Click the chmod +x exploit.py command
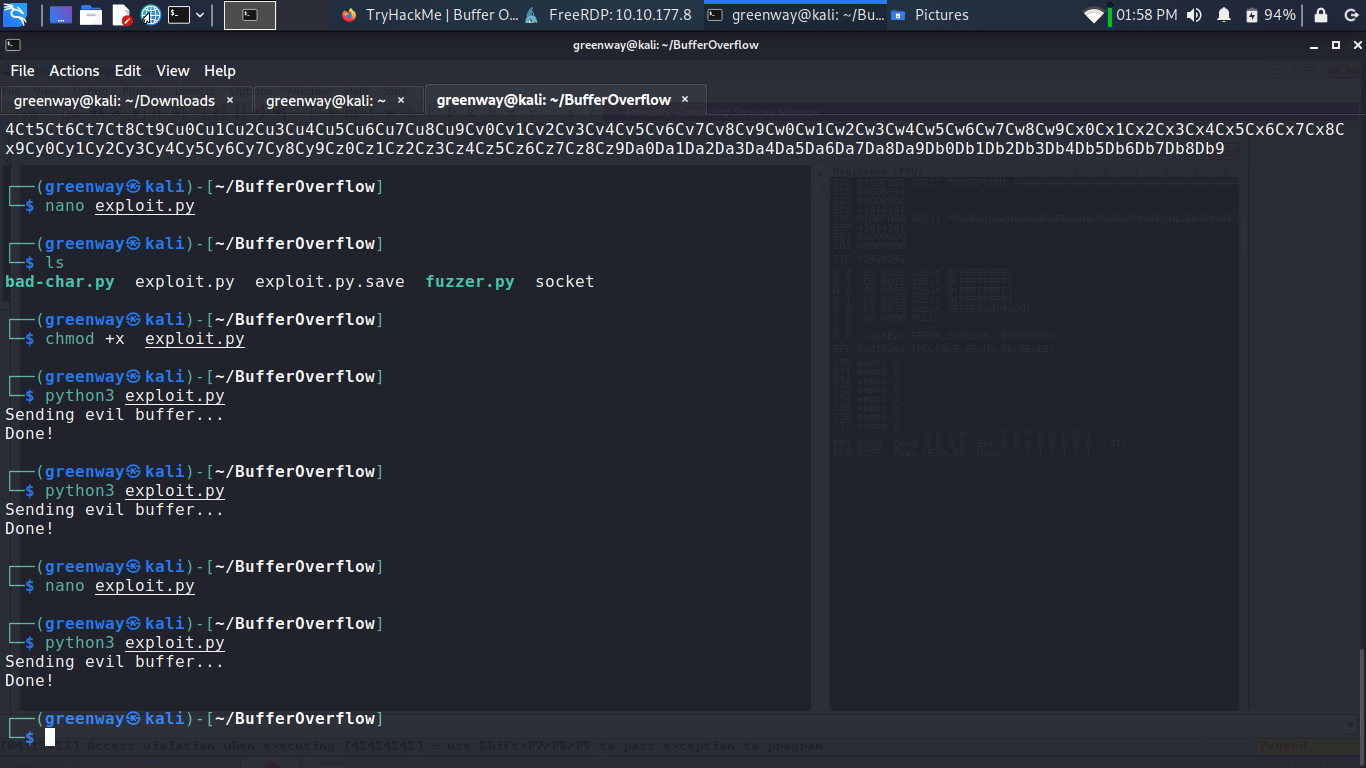 (x=145, y=339)
